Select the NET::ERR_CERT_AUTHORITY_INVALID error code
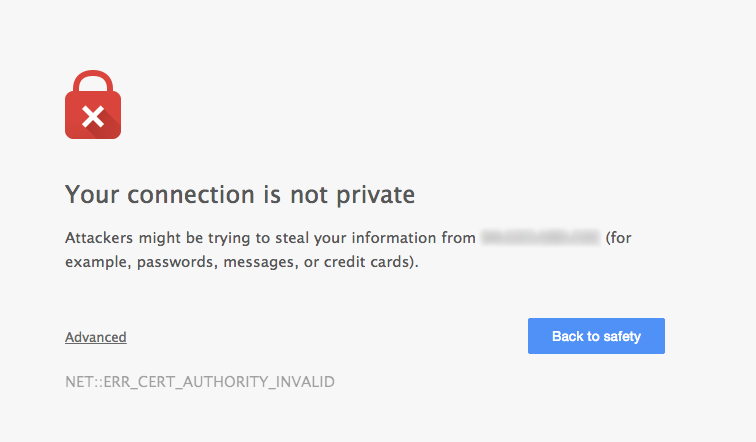 point(200,382)
